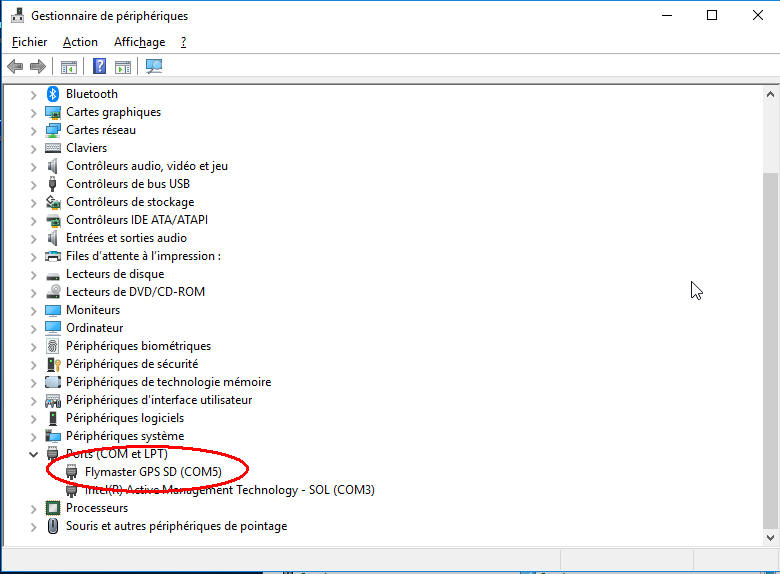Click the Périphériques de sécurité key icon
This screenshot has width=780, height=574.
pyautogui.click(x=53, y=364)
